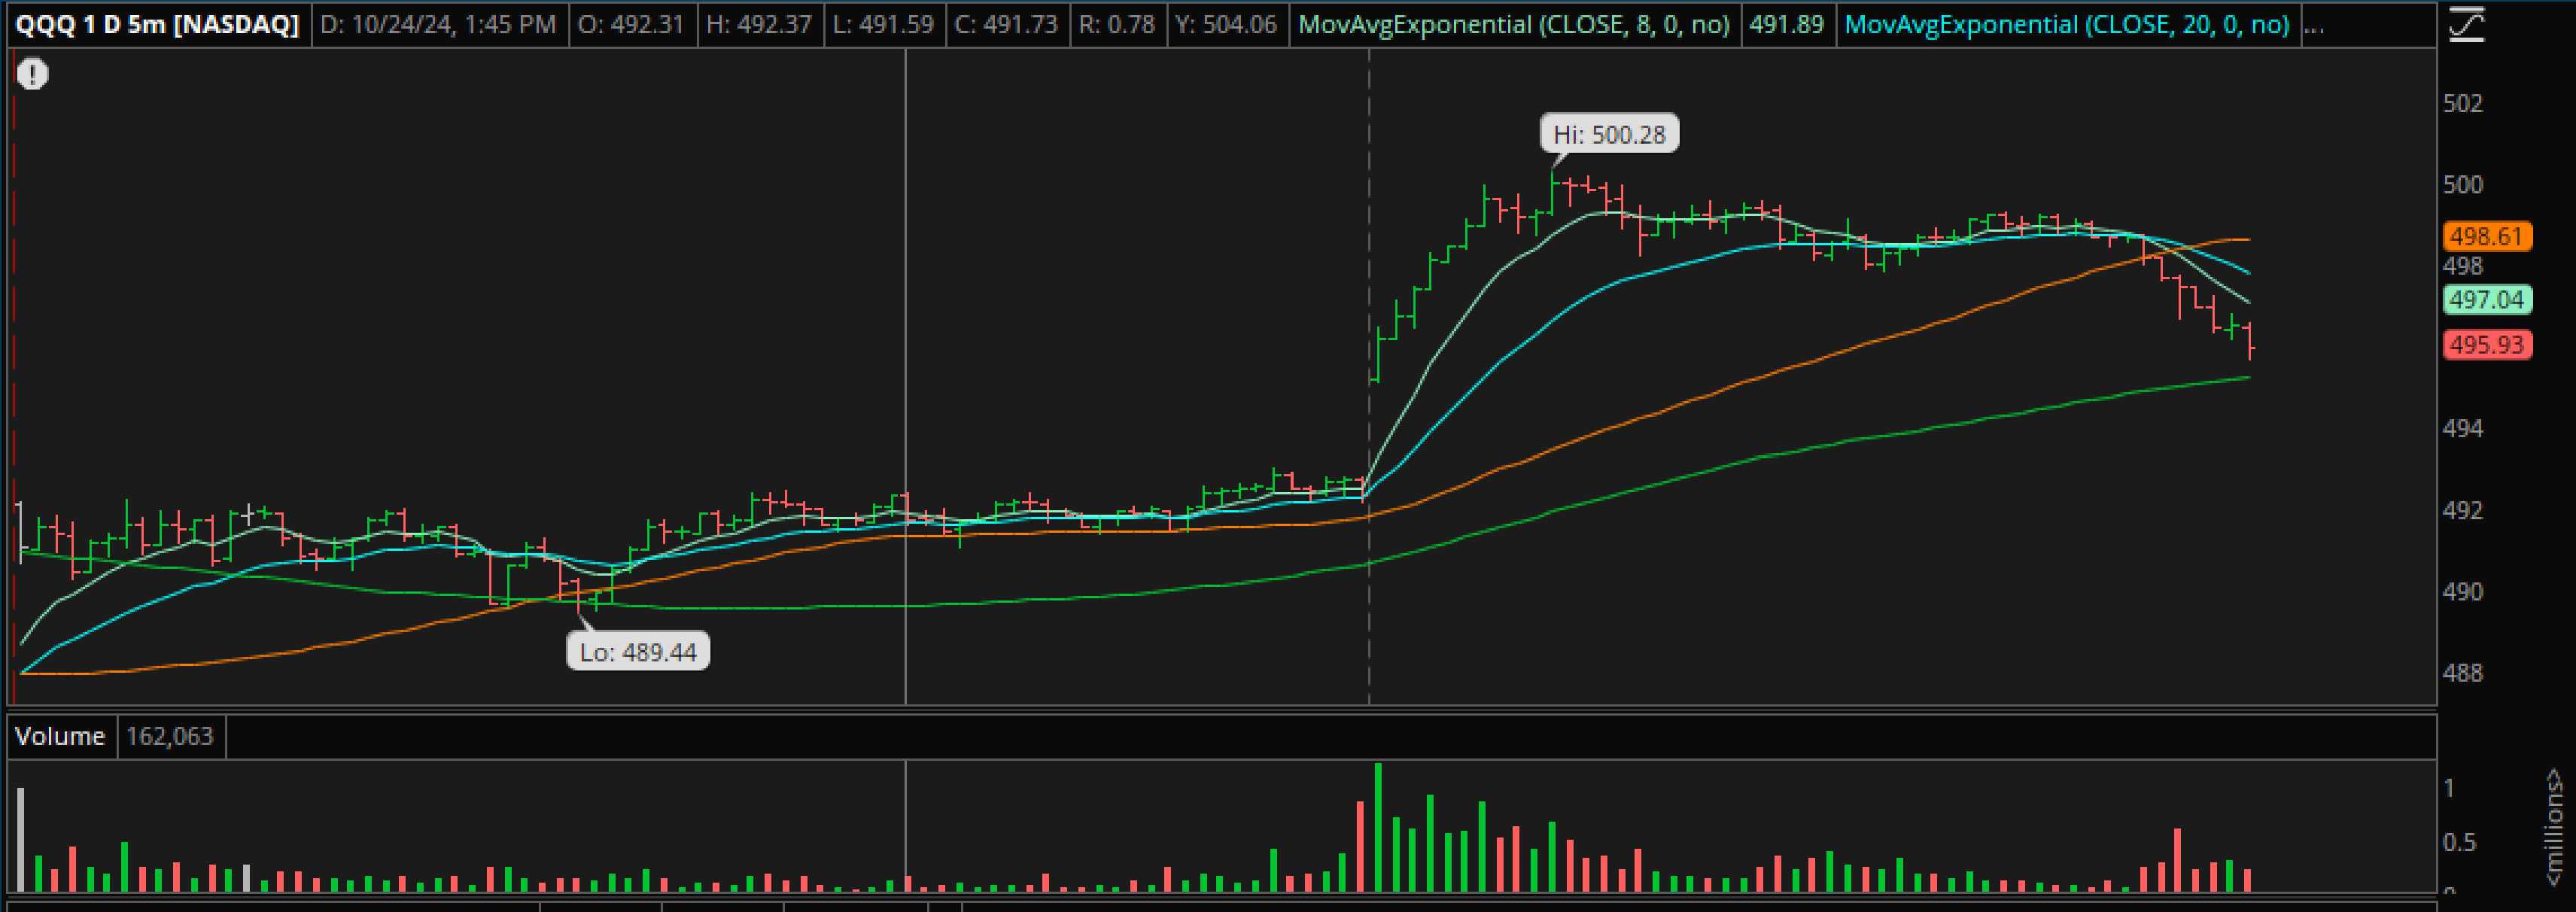Click the Hi: 500.28 price label

(x=1608, y=135)
